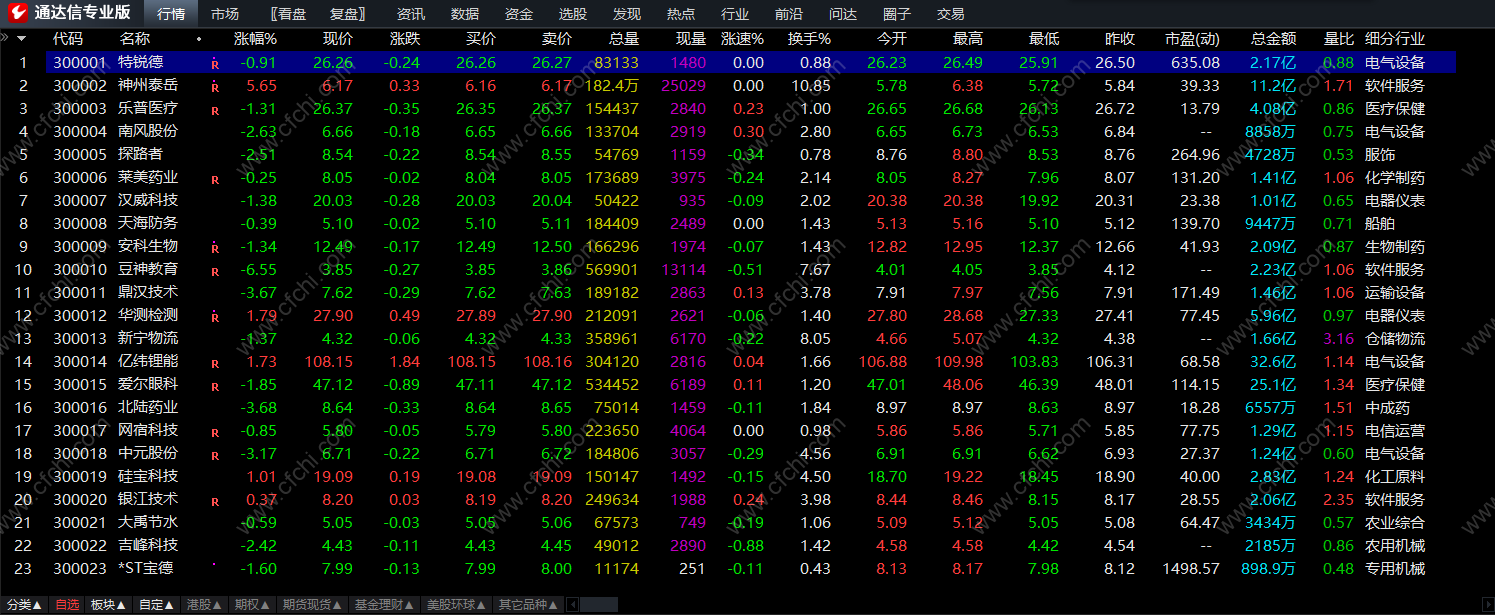Open the 港股 dropdown tab
The image size is (1495, 615).
(205, 604)
